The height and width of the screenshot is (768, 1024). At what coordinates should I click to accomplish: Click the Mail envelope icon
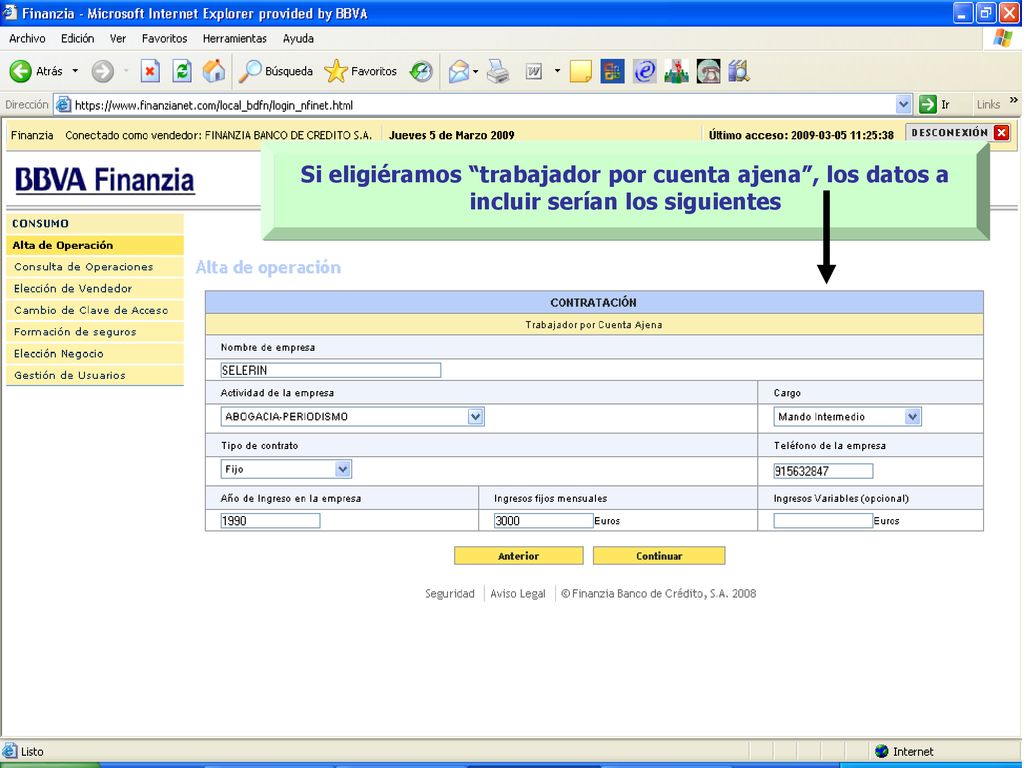[x=459, y=71]
